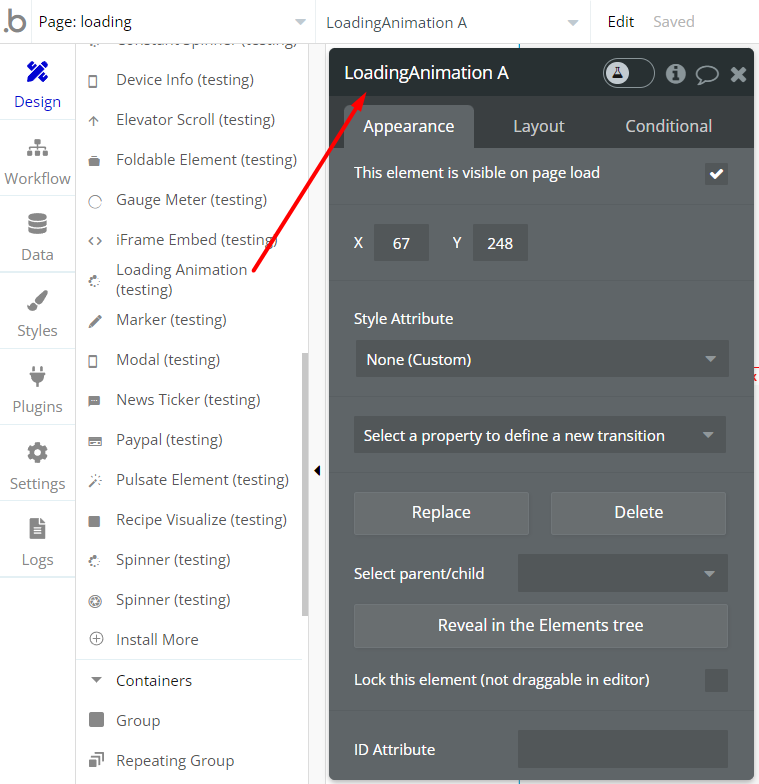Click the Repeating Group icon
The image size is (759, 784).
(96, 760)
